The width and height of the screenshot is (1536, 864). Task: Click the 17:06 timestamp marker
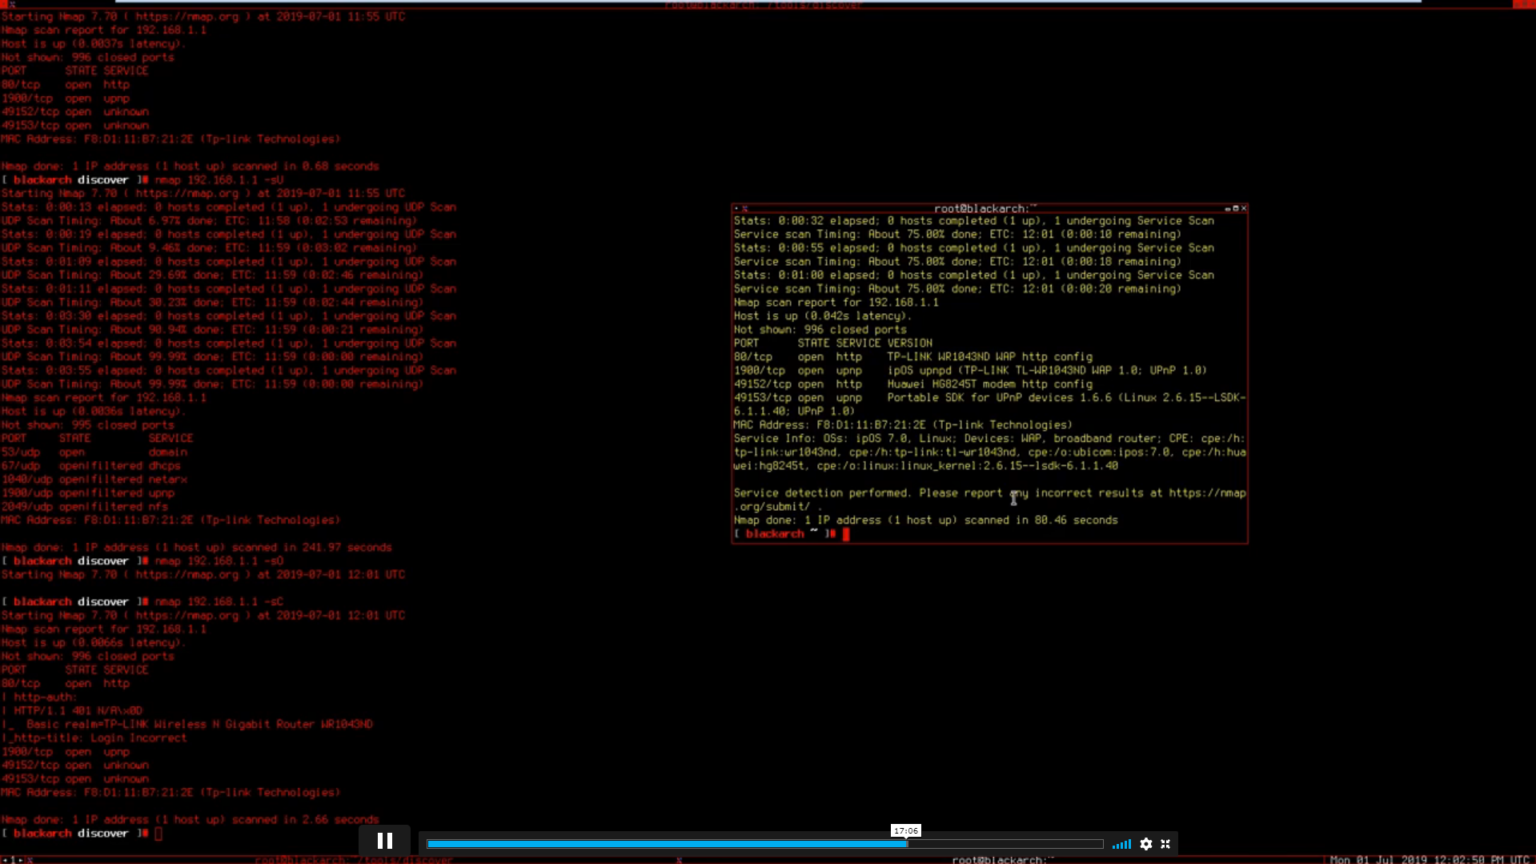coord(906,831)
